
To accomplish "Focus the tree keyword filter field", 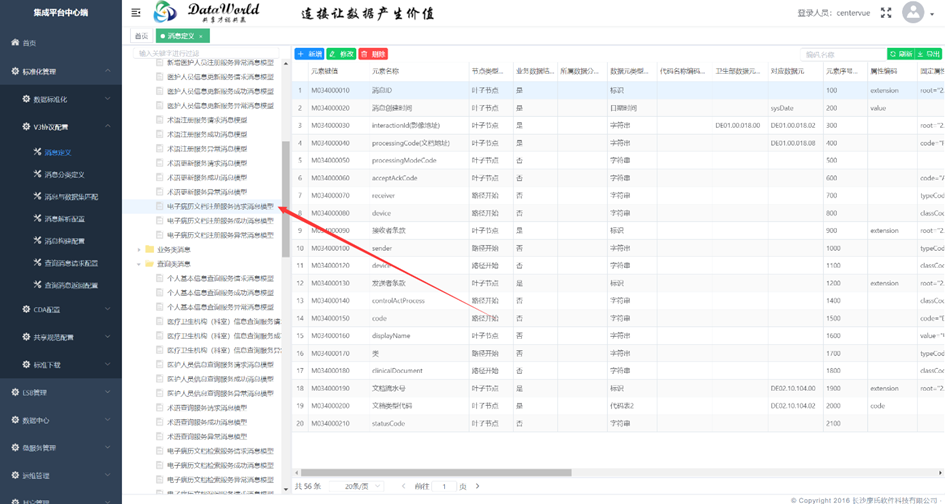I will [x=206, y=53].
